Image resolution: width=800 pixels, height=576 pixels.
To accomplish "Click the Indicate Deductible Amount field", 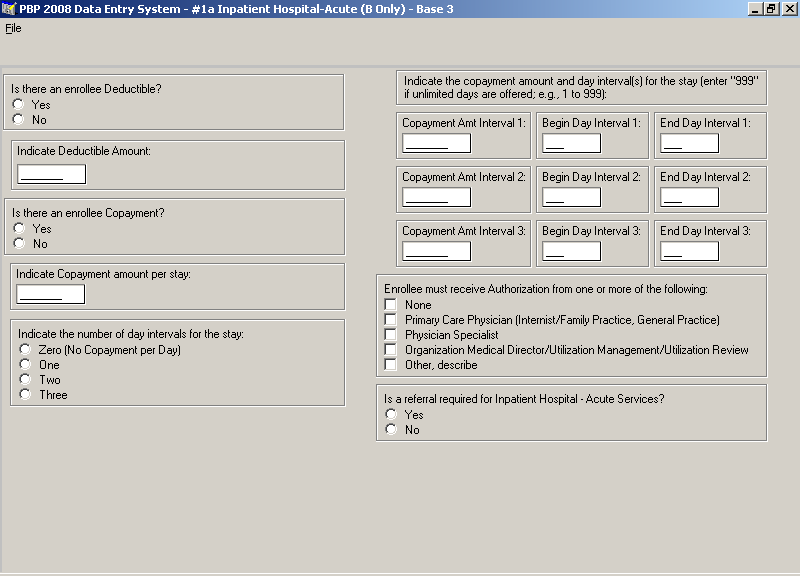I will (52, 174).
